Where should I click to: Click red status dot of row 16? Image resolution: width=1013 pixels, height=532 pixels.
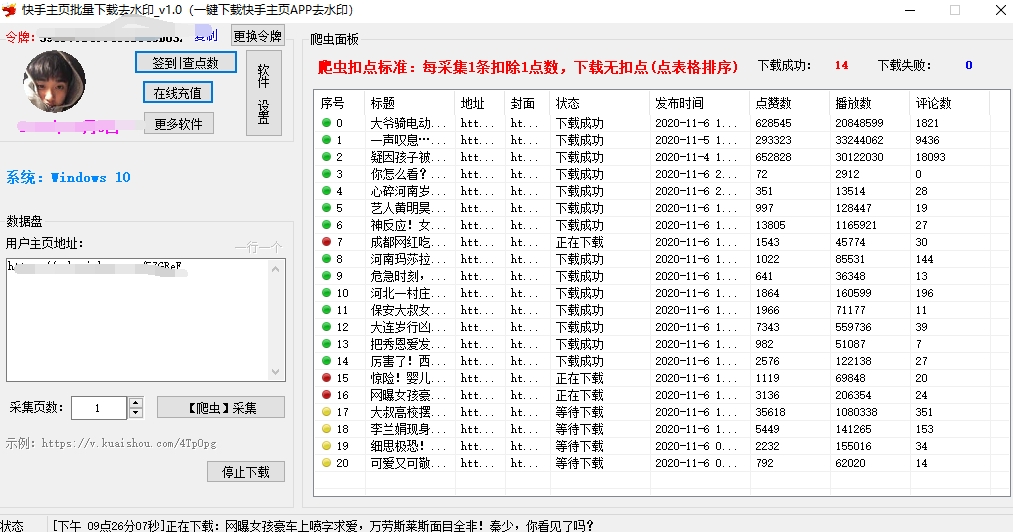point(326,394)
